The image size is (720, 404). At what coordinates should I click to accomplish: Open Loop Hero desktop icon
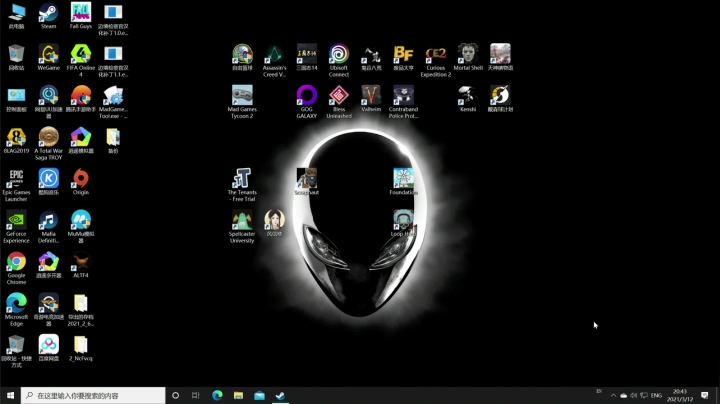point(403,224)
